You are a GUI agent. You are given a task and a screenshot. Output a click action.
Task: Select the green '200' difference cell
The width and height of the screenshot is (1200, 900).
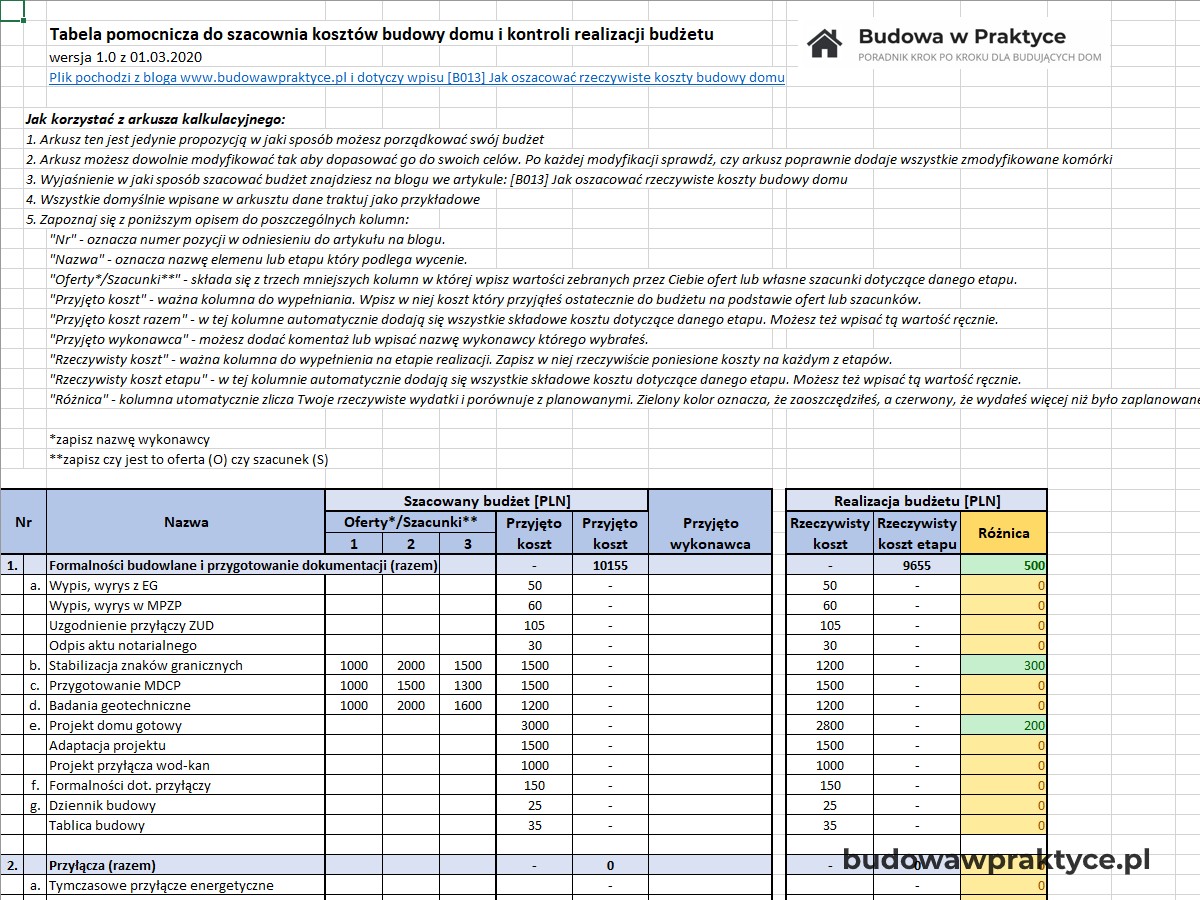(x=1004, y=725)
